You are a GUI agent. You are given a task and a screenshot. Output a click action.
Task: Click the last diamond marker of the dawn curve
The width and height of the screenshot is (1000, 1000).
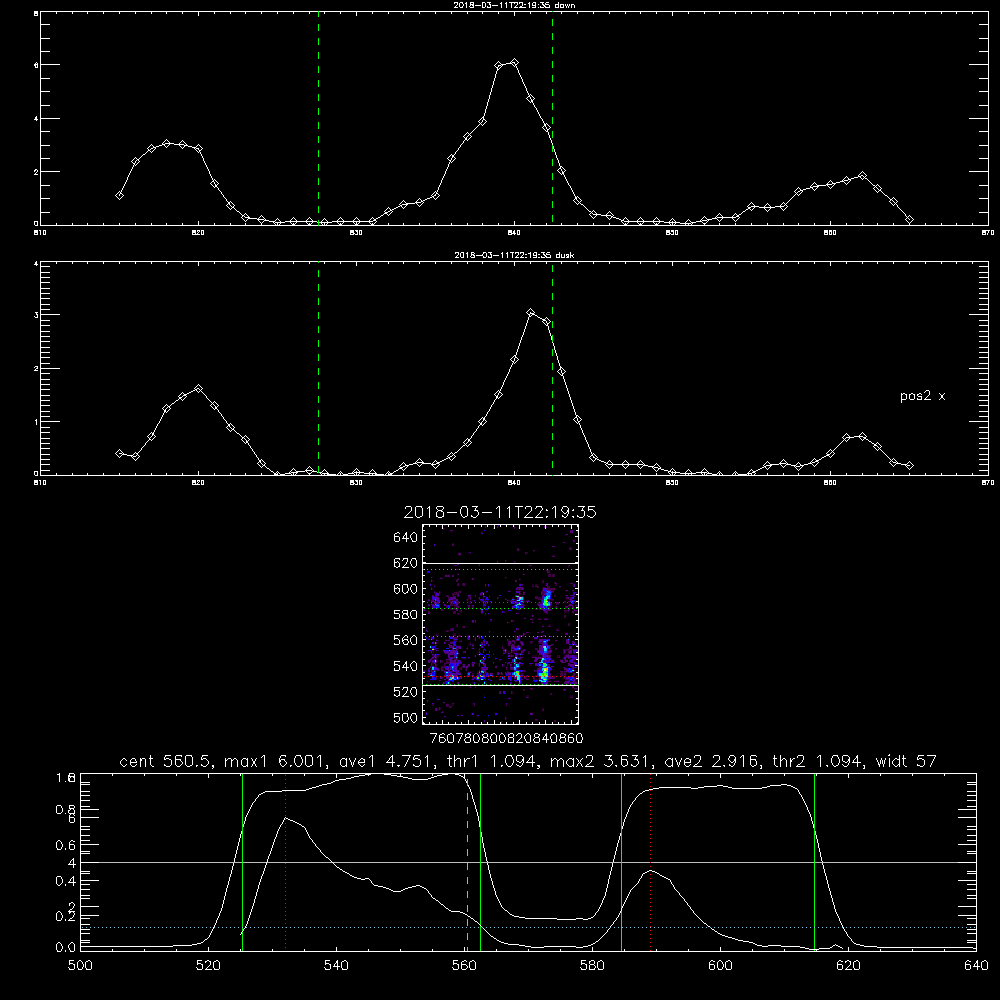click(909, 219)
